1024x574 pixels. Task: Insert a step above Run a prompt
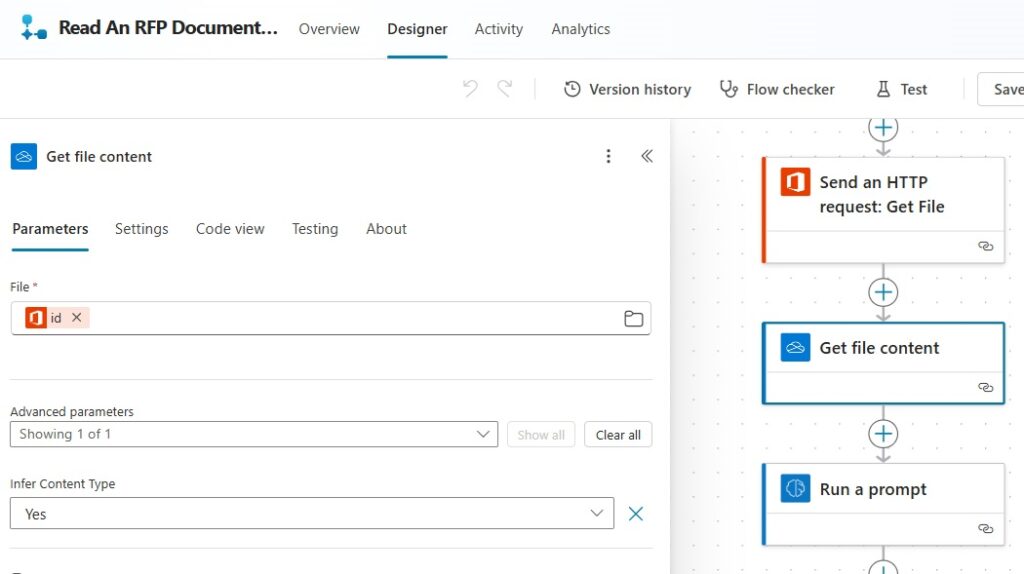883,434
